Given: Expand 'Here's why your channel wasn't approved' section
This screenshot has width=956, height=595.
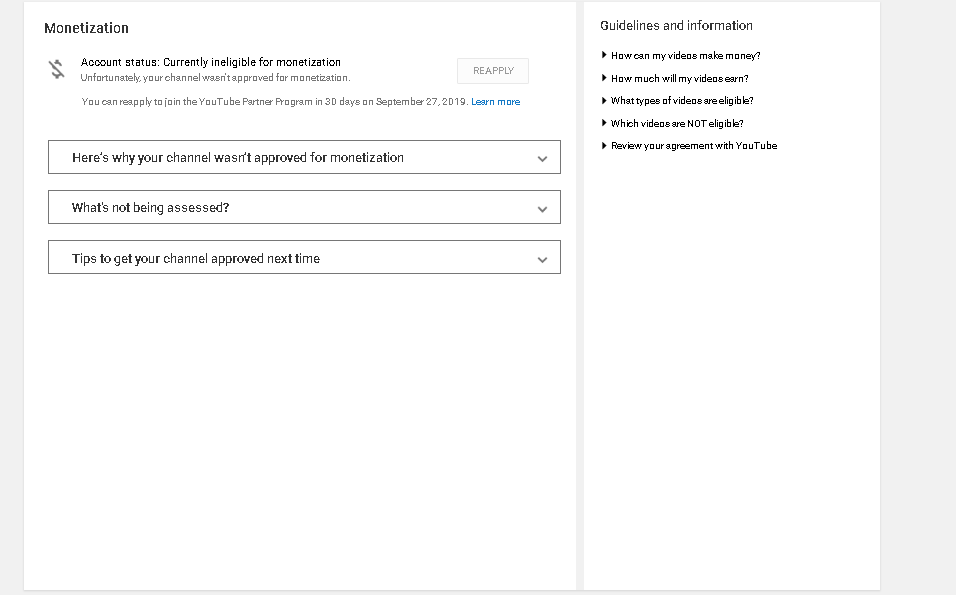Looking at the screenshot, I should pyautogui.click(x=304, y=157).
